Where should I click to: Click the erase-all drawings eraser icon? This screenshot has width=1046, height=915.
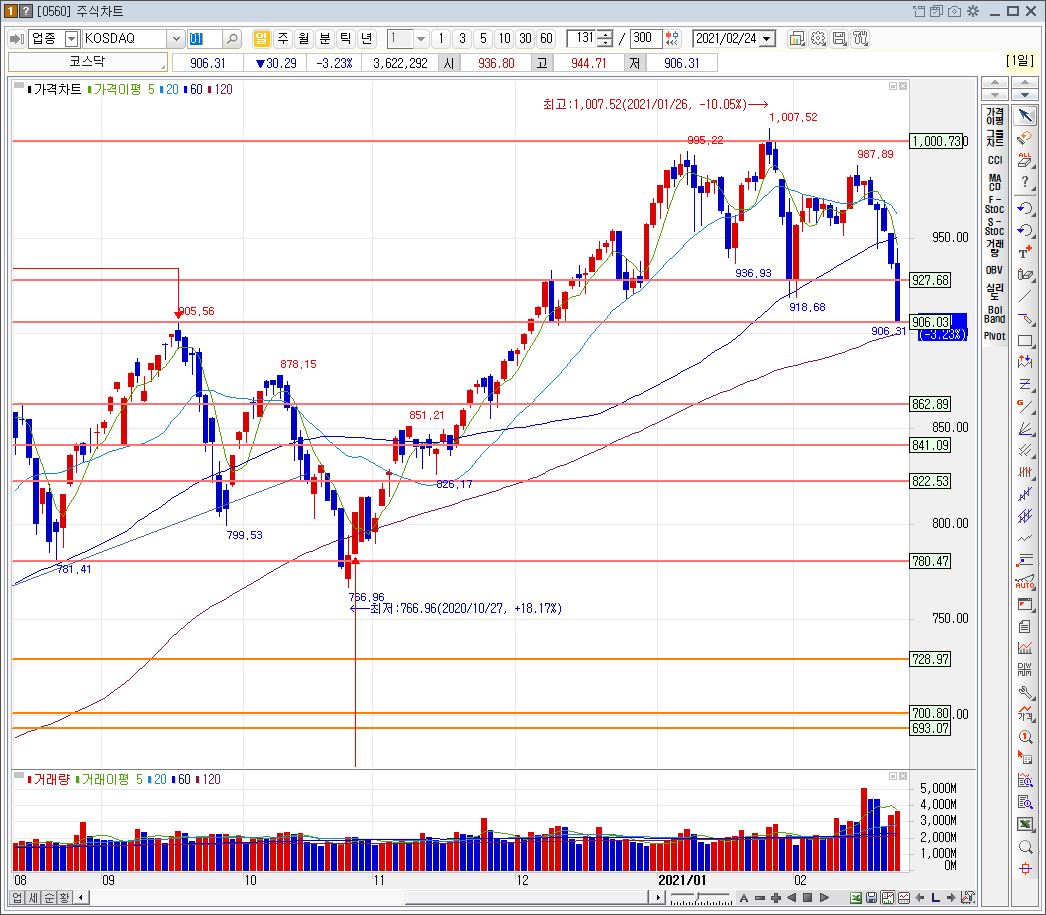1025,159
